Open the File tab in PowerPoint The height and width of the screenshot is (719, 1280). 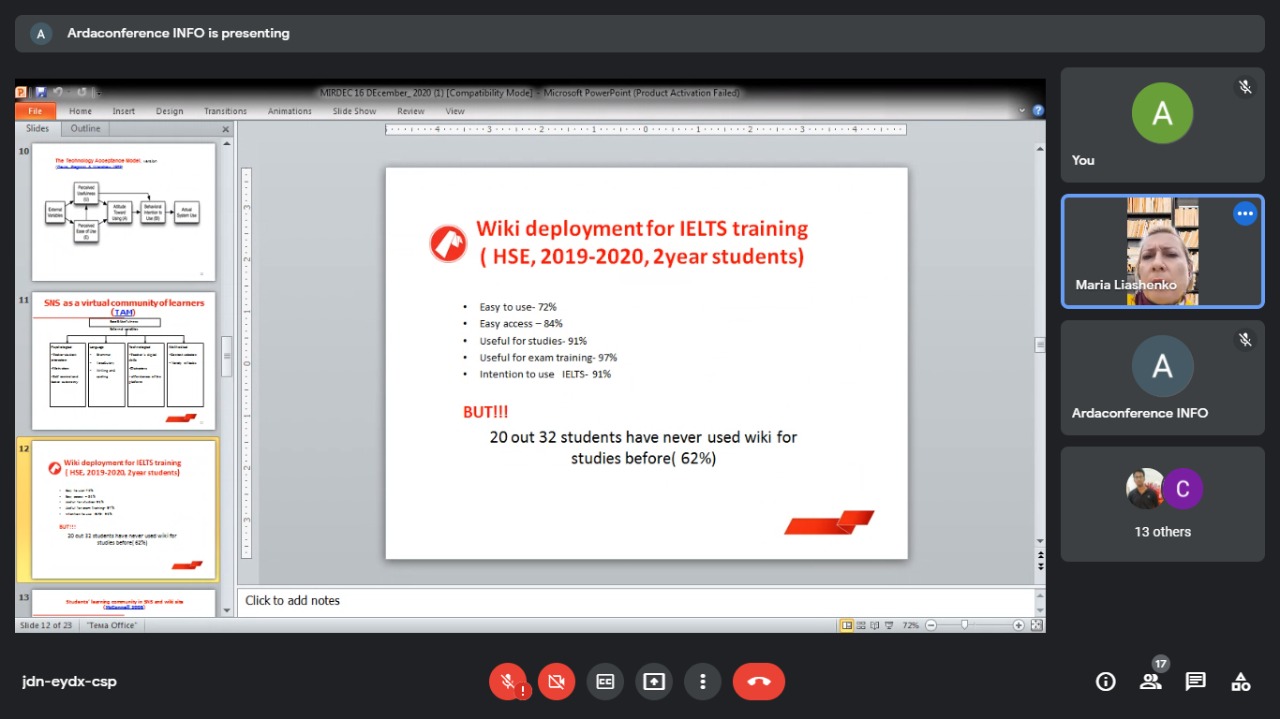[x=35, y=111]
